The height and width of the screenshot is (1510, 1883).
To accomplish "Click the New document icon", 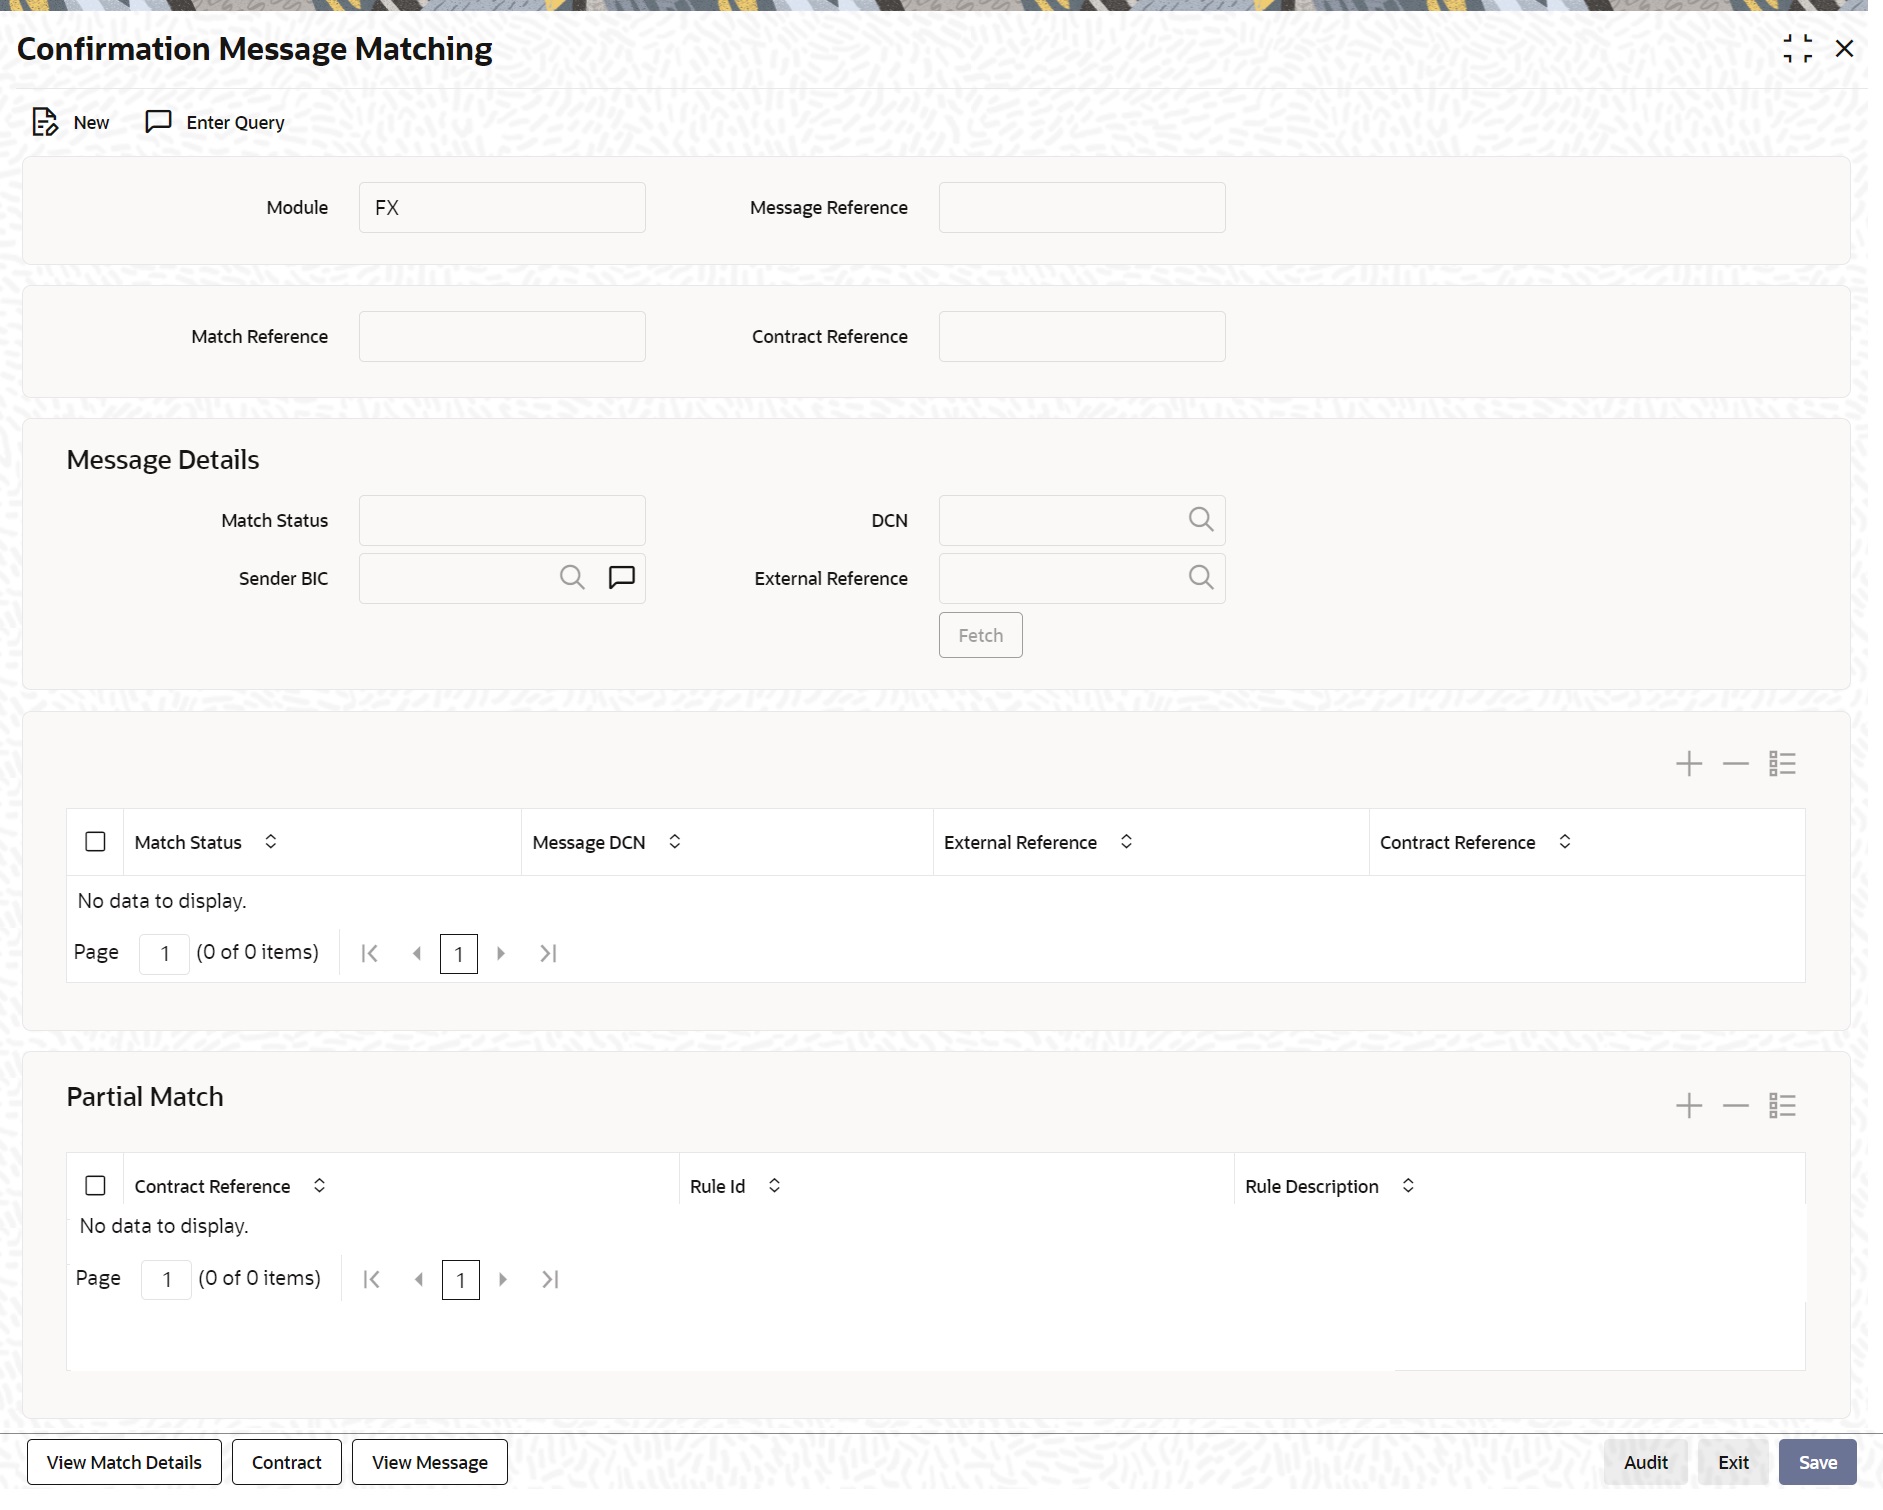I will (45, 122).
